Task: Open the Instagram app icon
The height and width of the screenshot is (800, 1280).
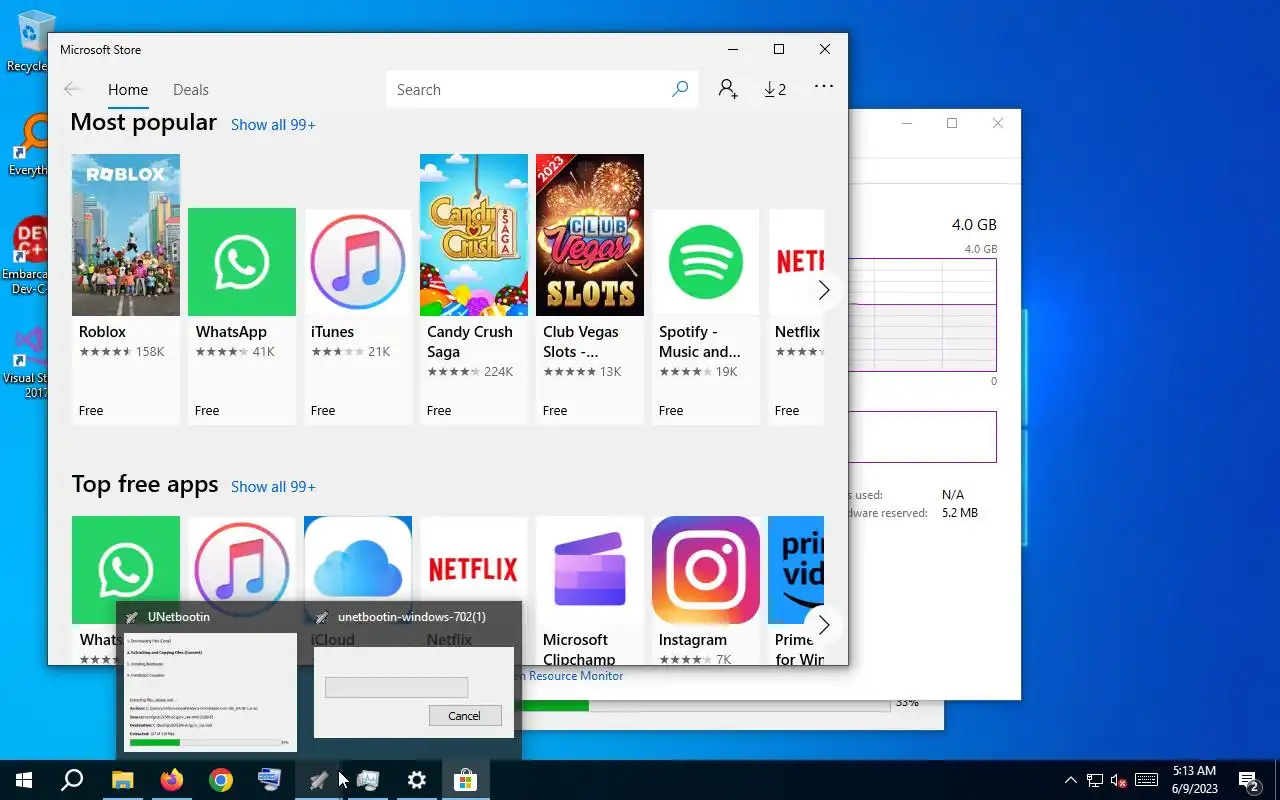Action: coord(706,570)
